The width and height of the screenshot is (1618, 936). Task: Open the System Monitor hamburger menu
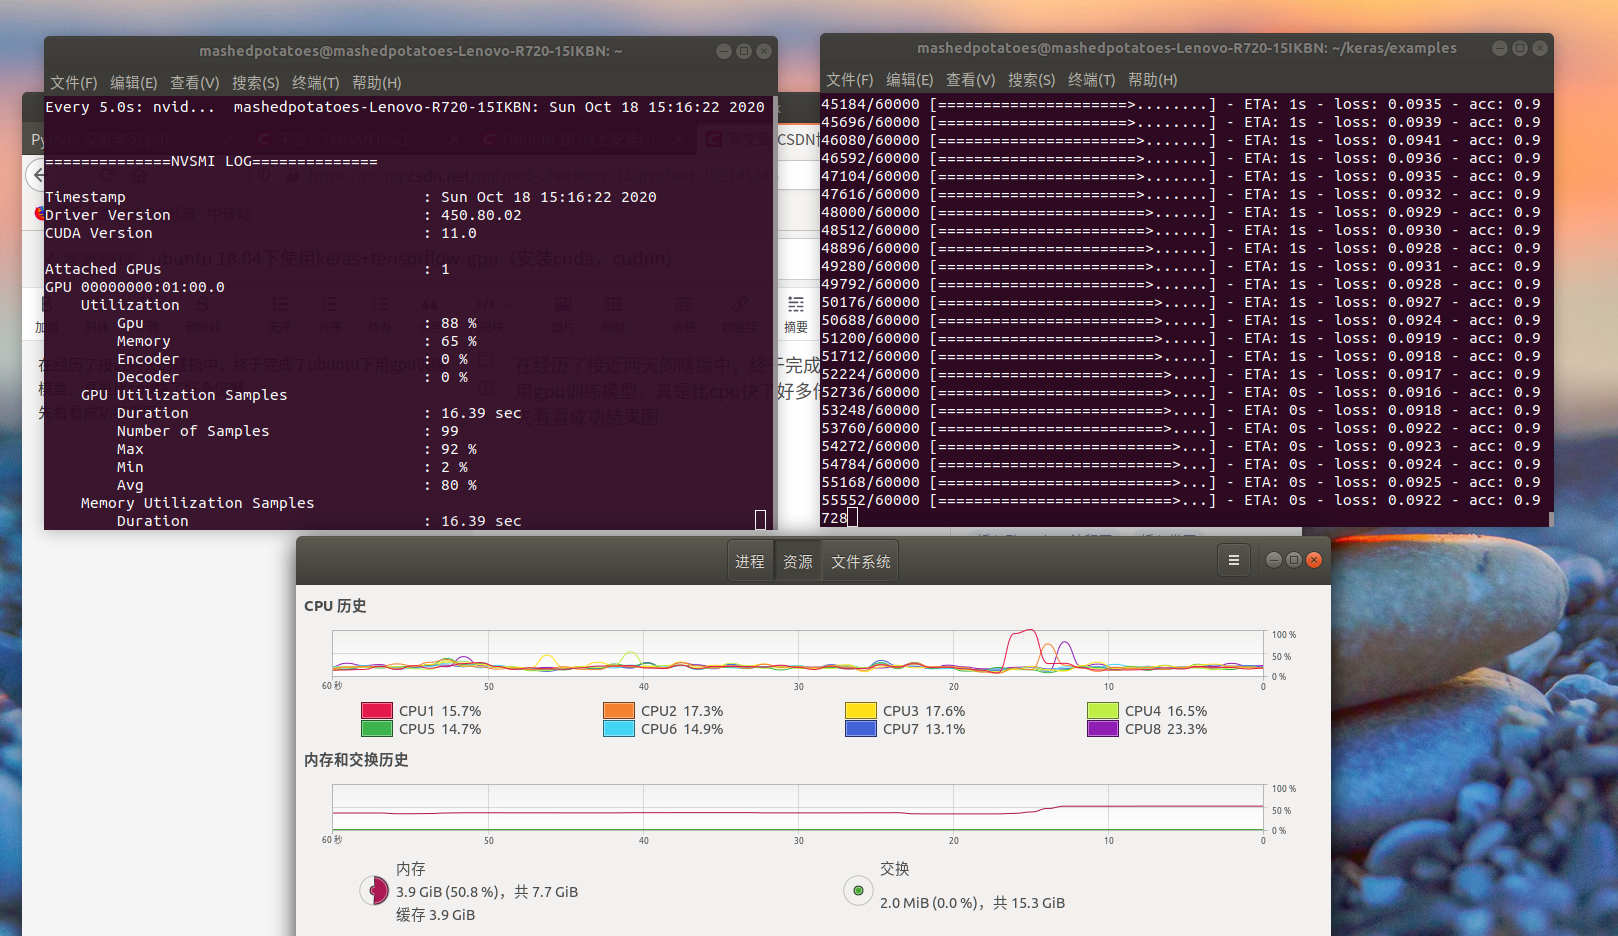pyautogui.click(x=1234, y=560)
